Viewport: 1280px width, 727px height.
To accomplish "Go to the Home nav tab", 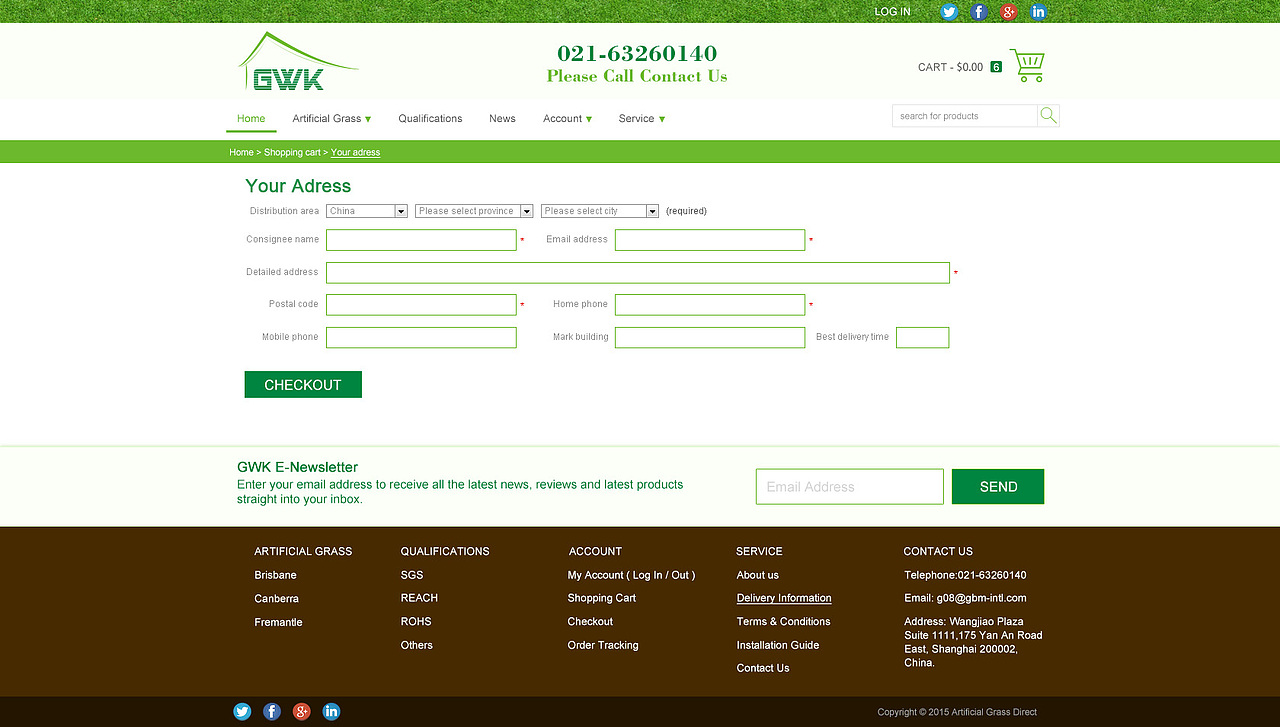I will (251, 119).
